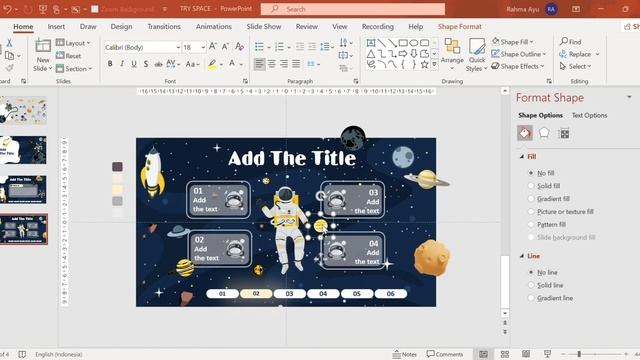Select the first slide thumbnail

24,111
